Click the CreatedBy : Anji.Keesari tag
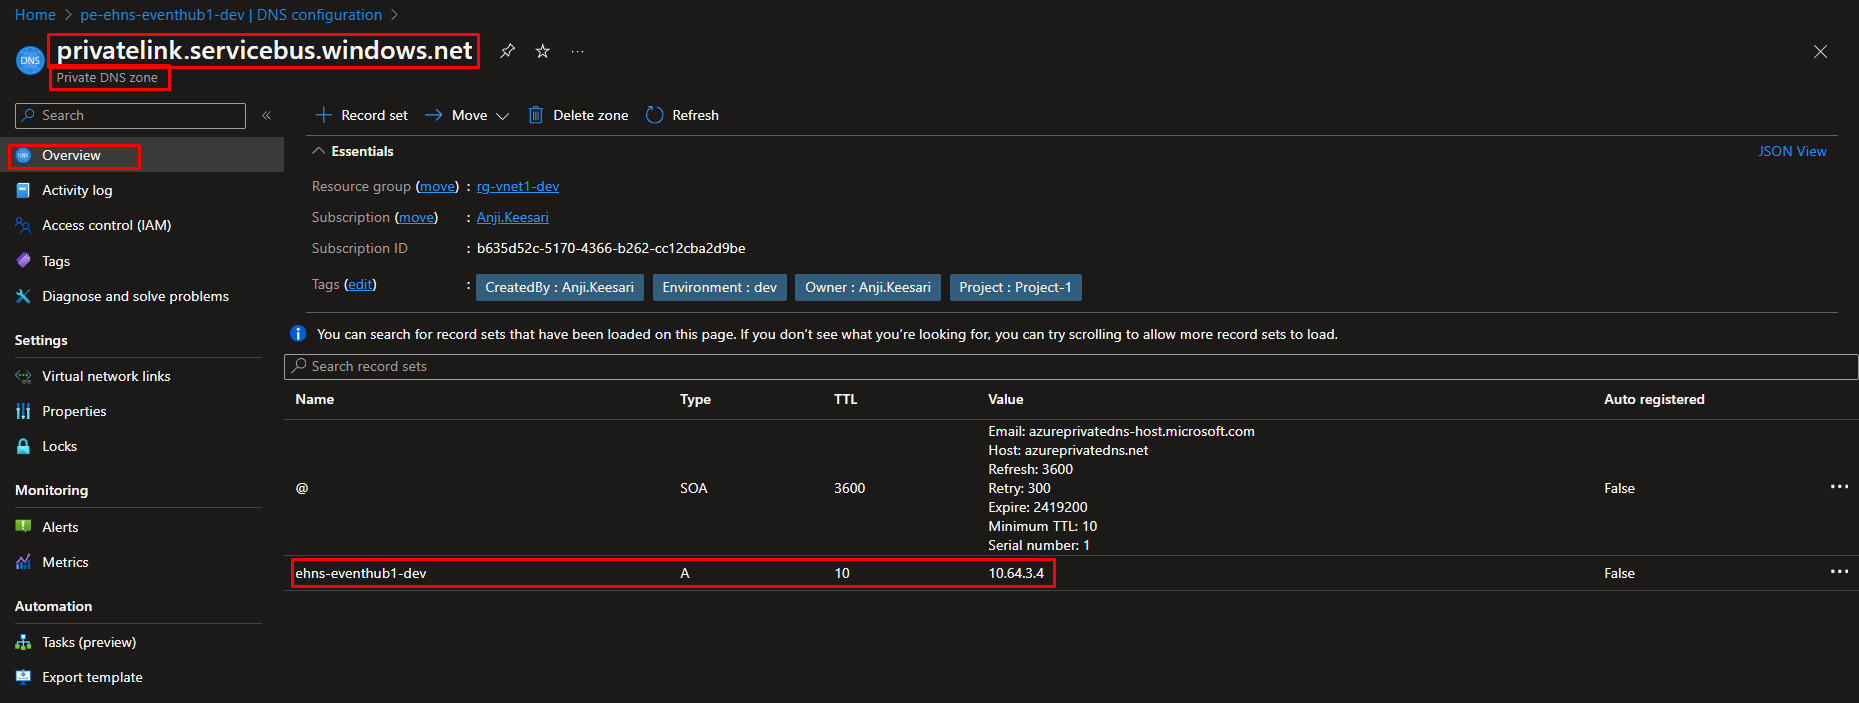The height and width of the screenshot is (703, 1859). pyautogui.click(x=560, y=287)
